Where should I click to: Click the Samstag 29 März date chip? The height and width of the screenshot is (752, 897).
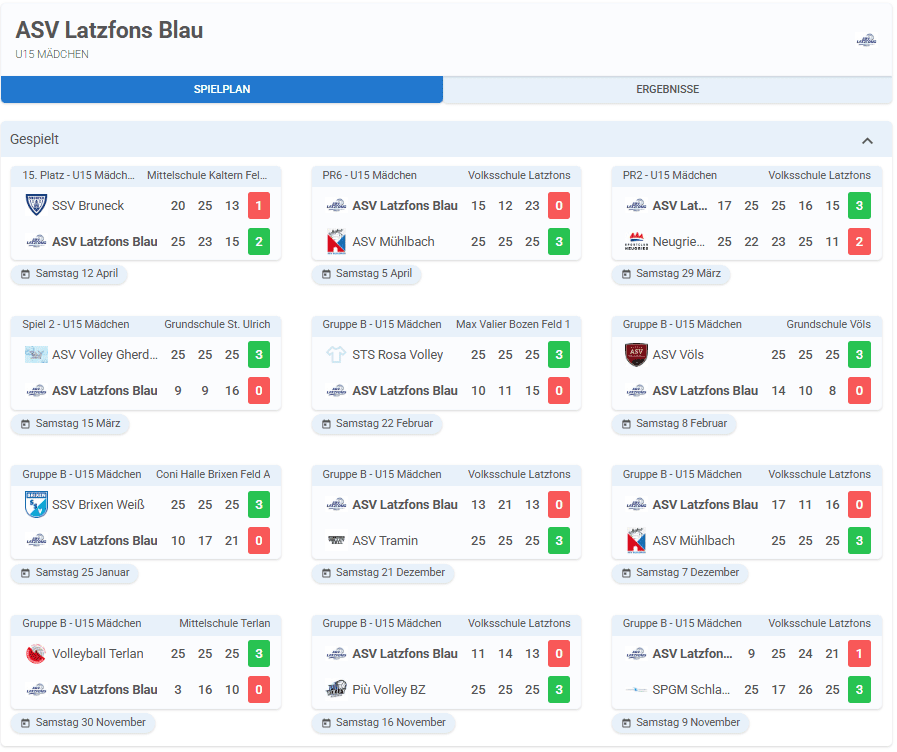click(x=671, y=274)
